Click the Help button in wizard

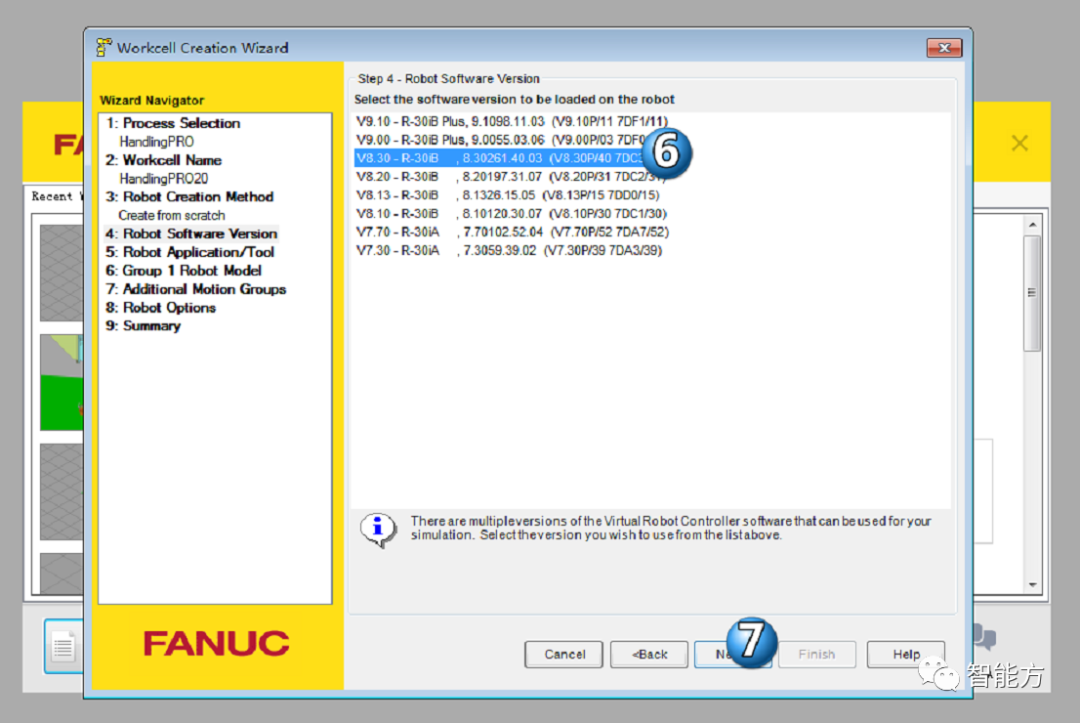tap(906, 654)
